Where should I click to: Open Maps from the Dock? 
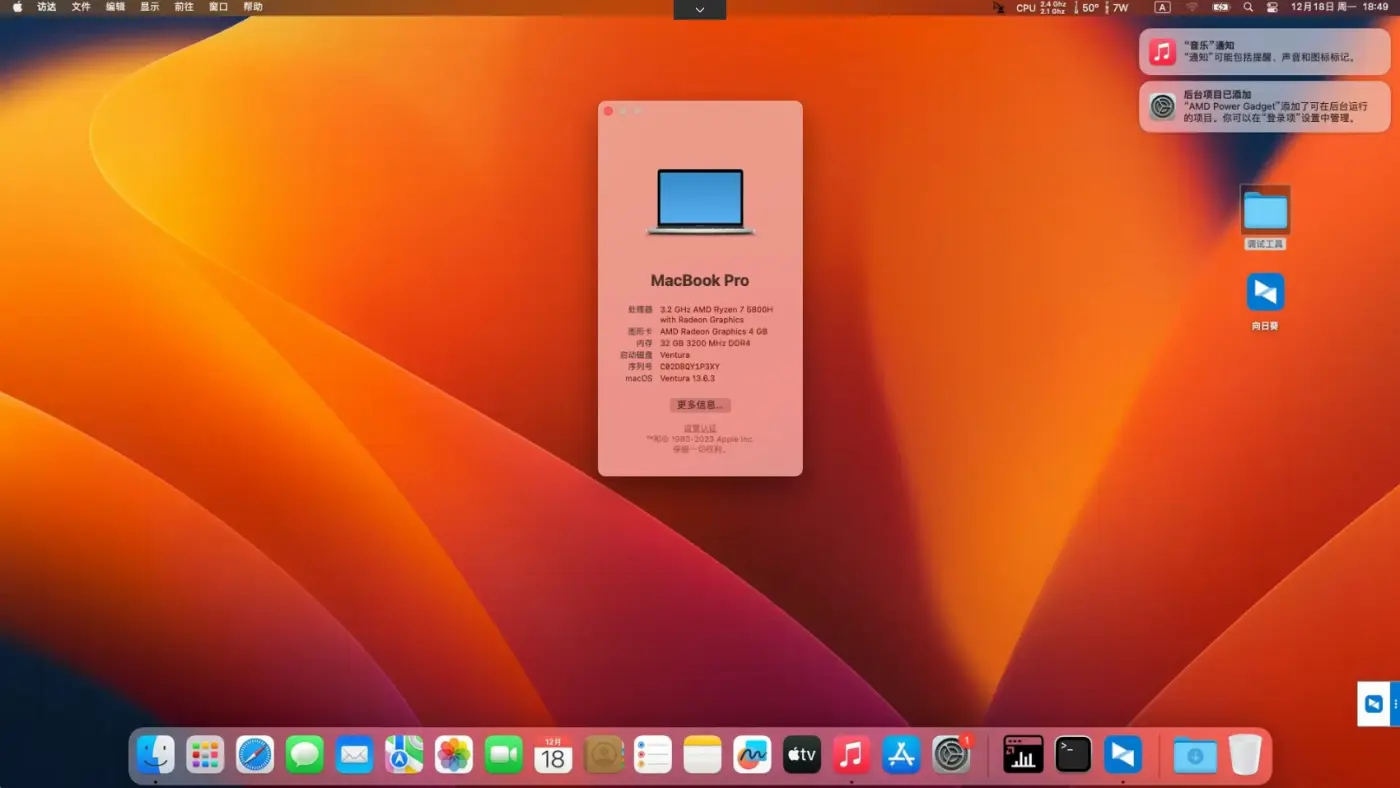click(404, 755)
